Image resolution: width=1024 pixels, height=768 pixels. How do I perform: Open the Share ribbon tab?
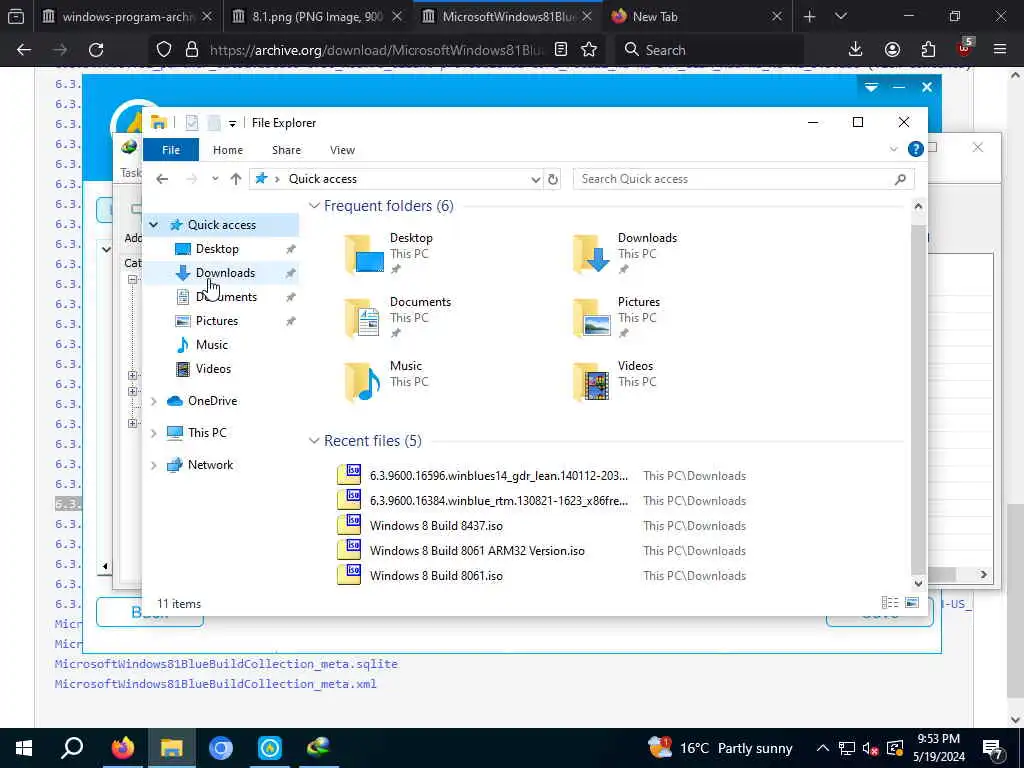(x=287, y=150)
